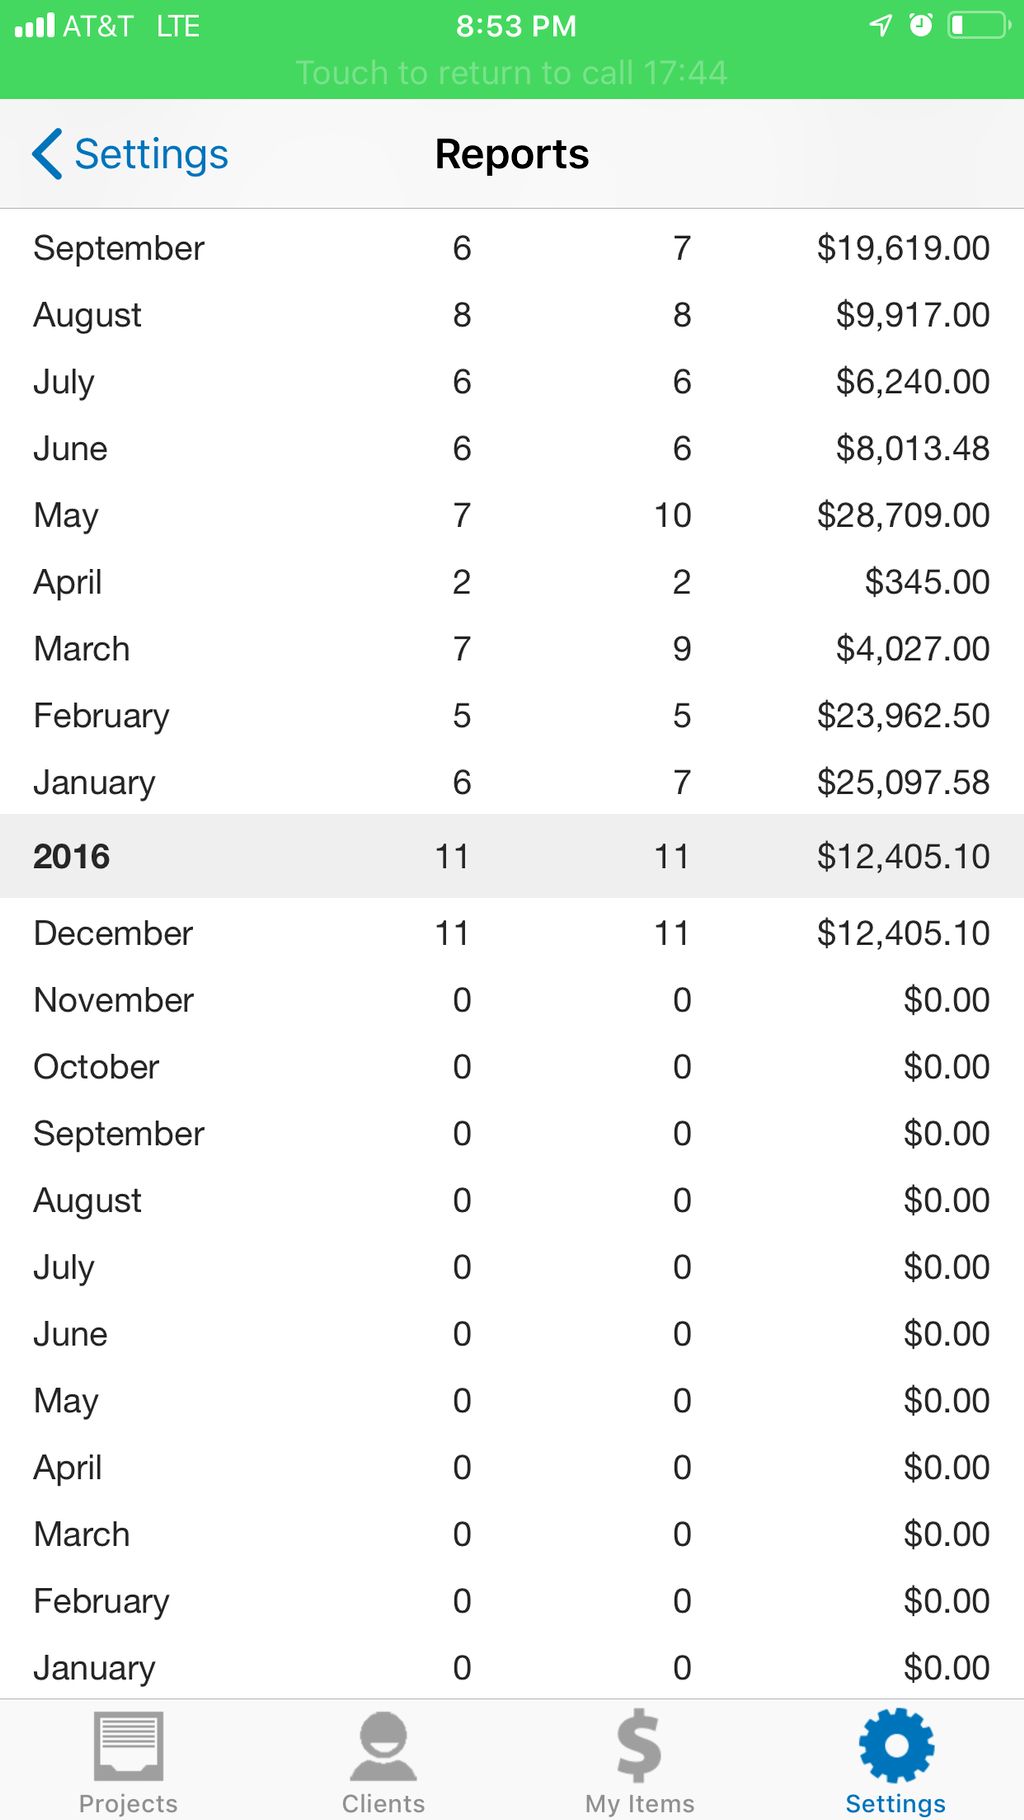Select the 2016 year summary row
1024x1820 pixels.
[x=512, y=856]
